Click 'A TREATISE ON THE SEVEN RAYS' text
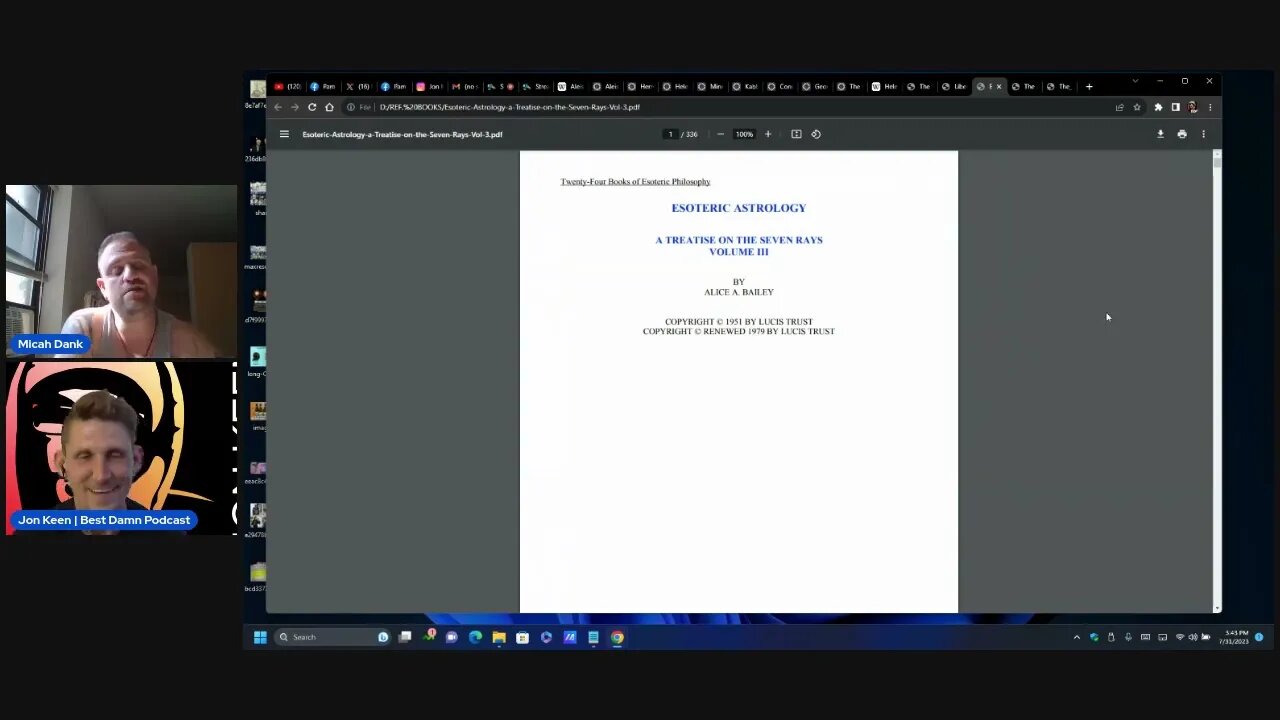 (x=739, y=240)
